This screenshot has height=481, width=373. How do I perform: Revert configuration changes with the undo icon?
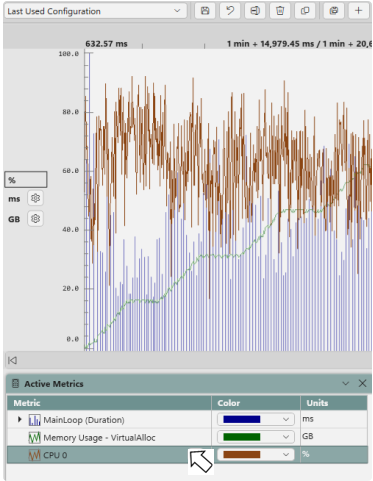click(x=230, y=11)
